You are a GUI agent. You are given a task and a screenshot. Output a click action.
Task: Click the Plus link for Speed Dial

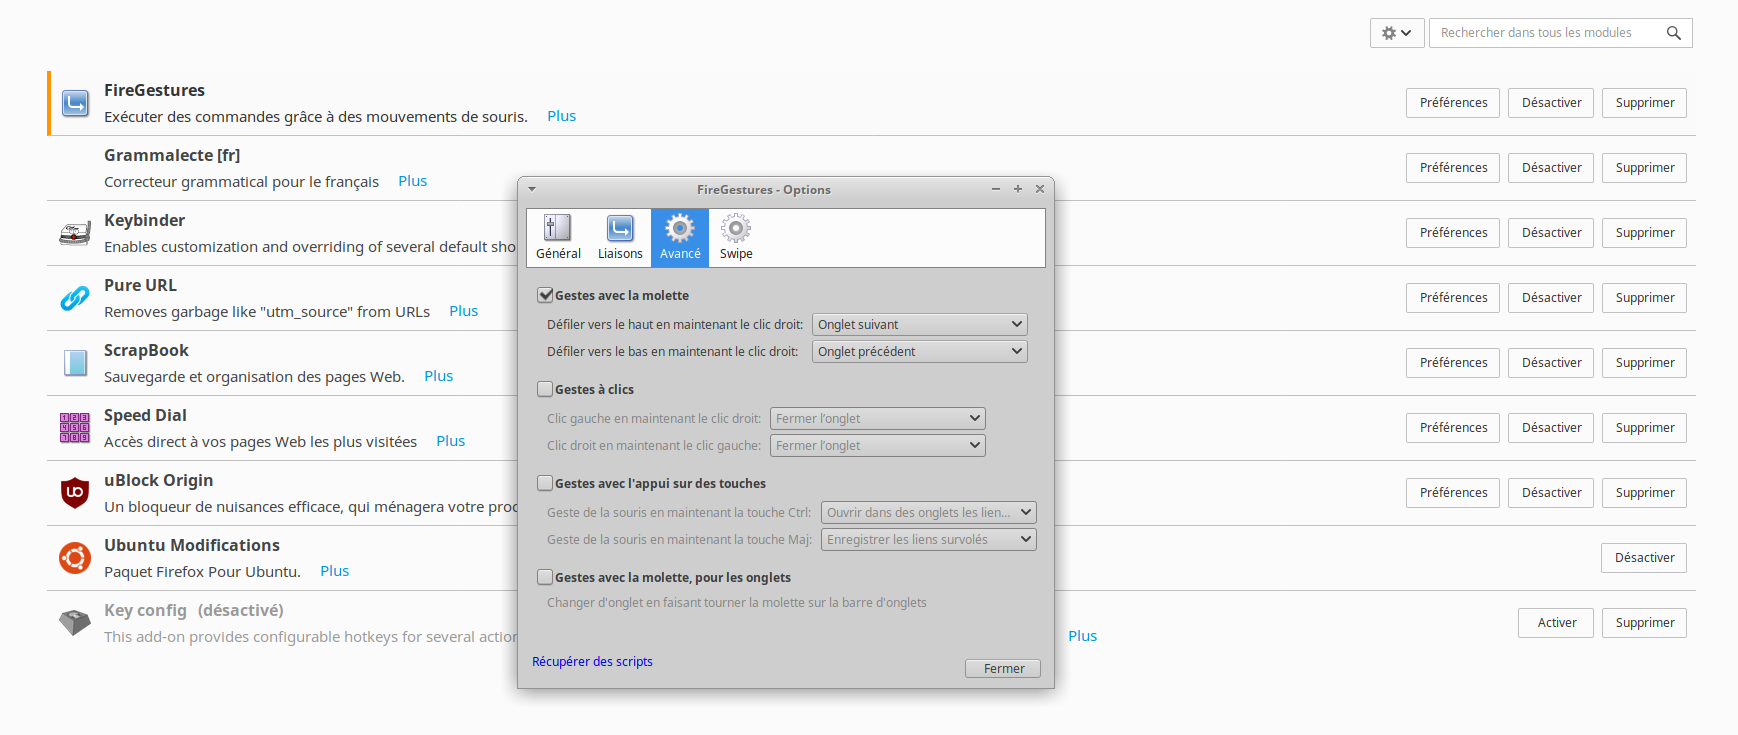(x=450, y=441)
